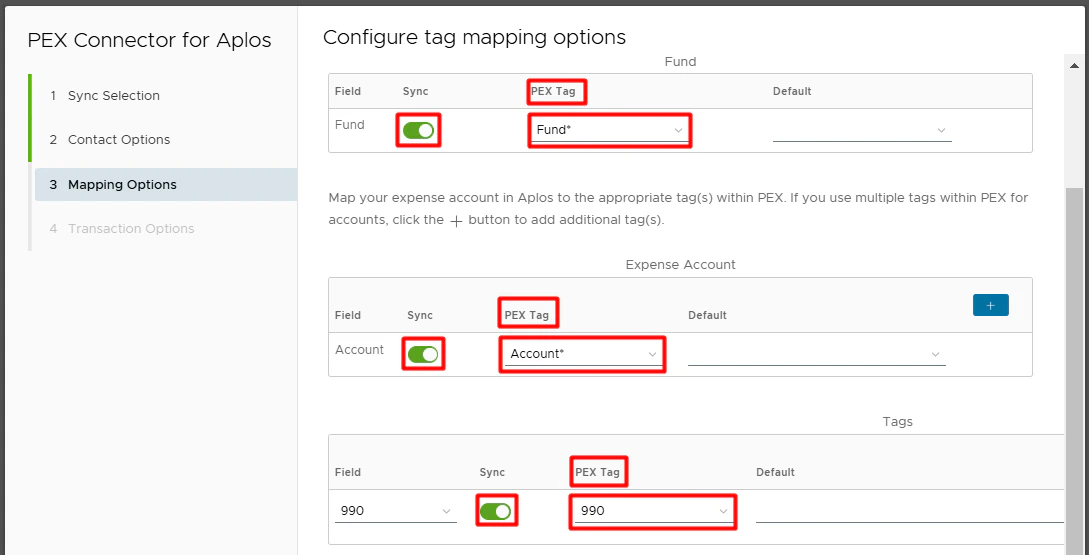
Task: Open the 990 PEX Tag dropdown
Action: pos(654,511)
